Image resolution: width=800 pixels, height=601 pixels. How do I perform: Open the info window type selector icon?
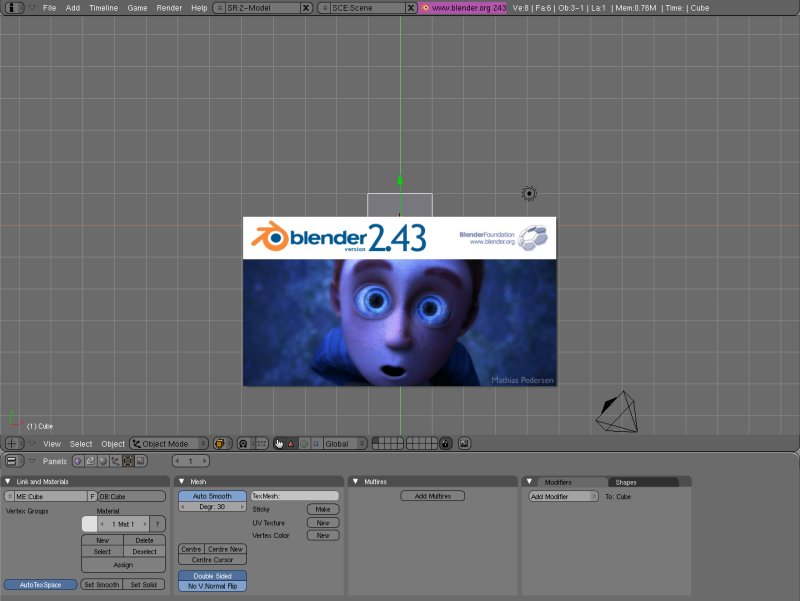(x=14, y=8)
